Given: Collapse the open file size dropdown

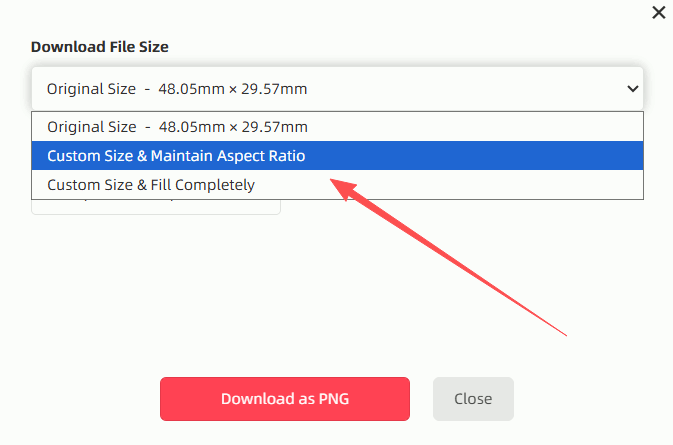Looking at the screenshot, I should (x=632, y=89).
